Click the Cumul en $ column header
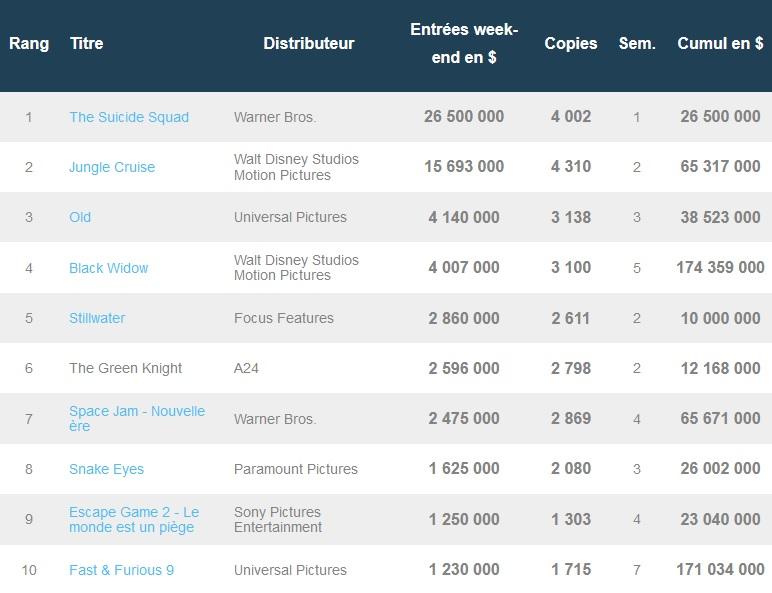 tap(720, 43)
